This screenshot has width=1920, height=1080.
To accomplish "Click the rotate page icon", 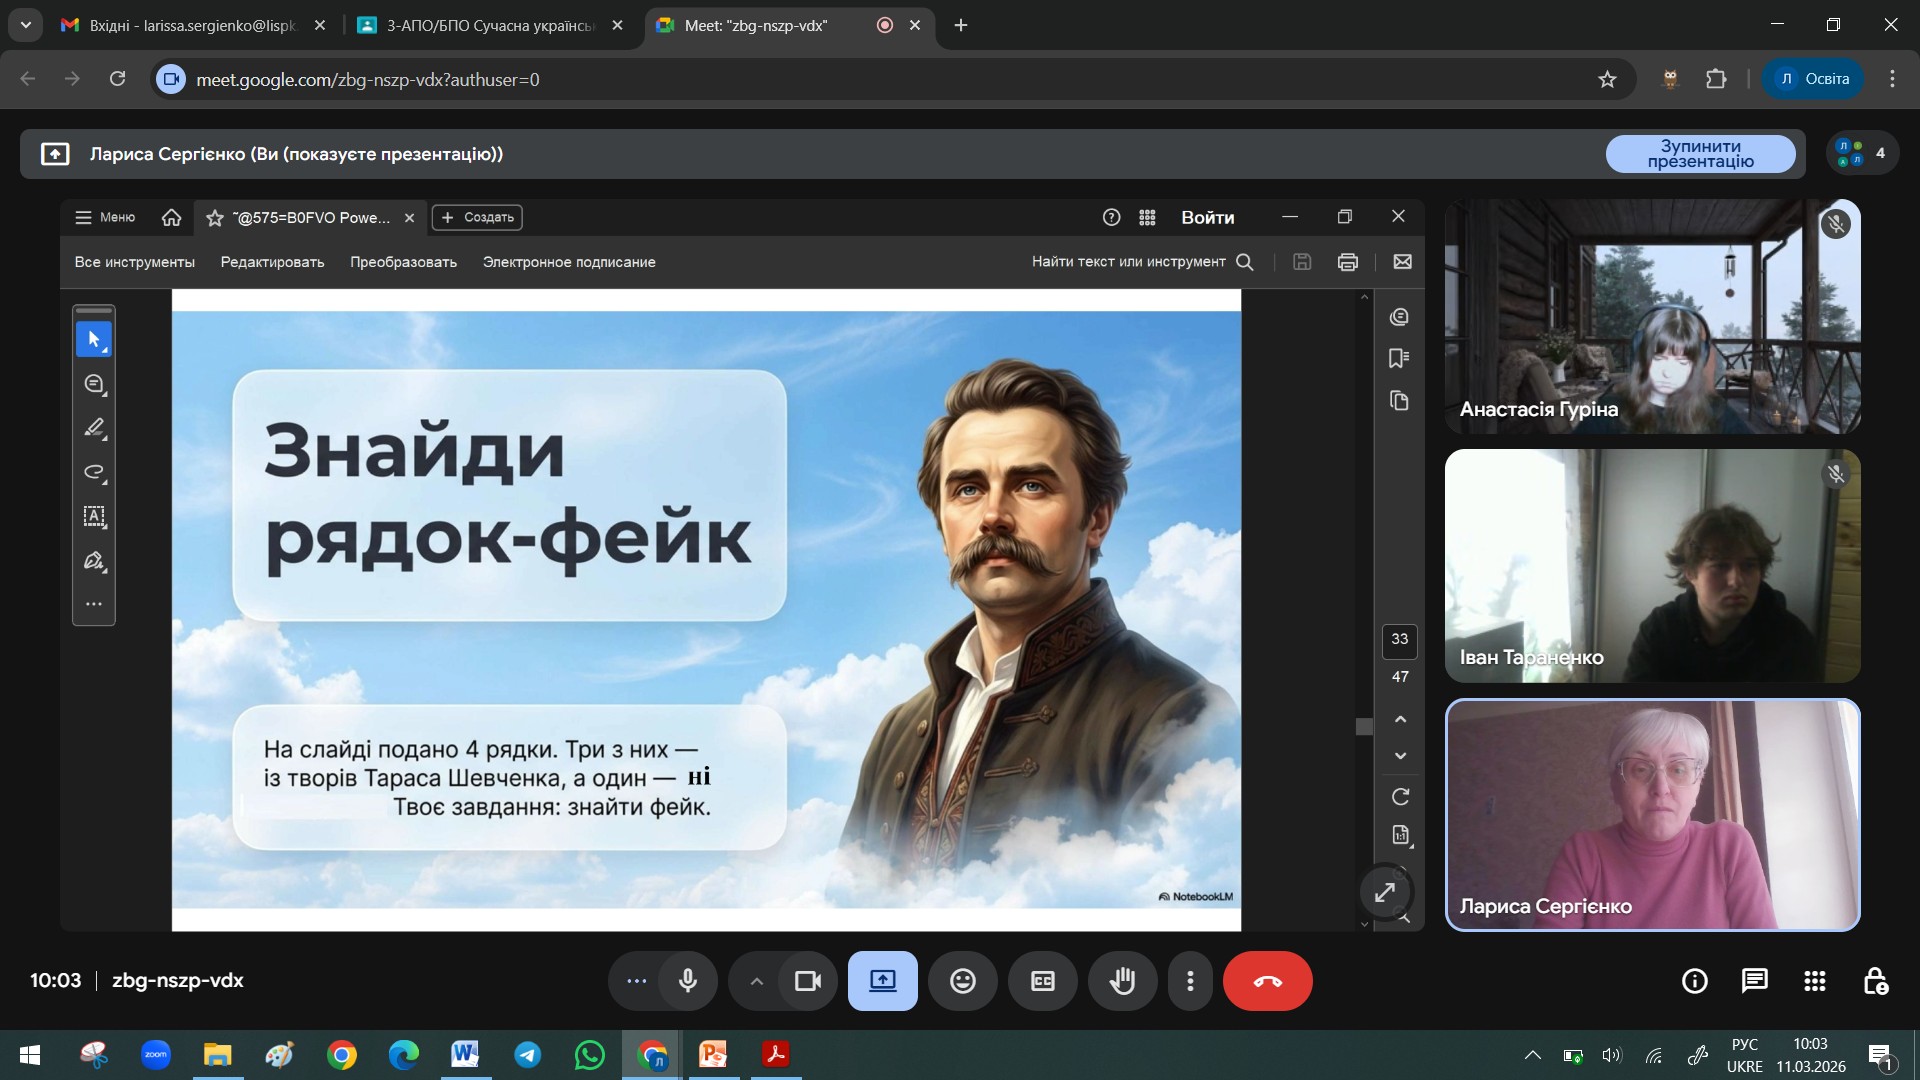I will (x=1400, y=797).
